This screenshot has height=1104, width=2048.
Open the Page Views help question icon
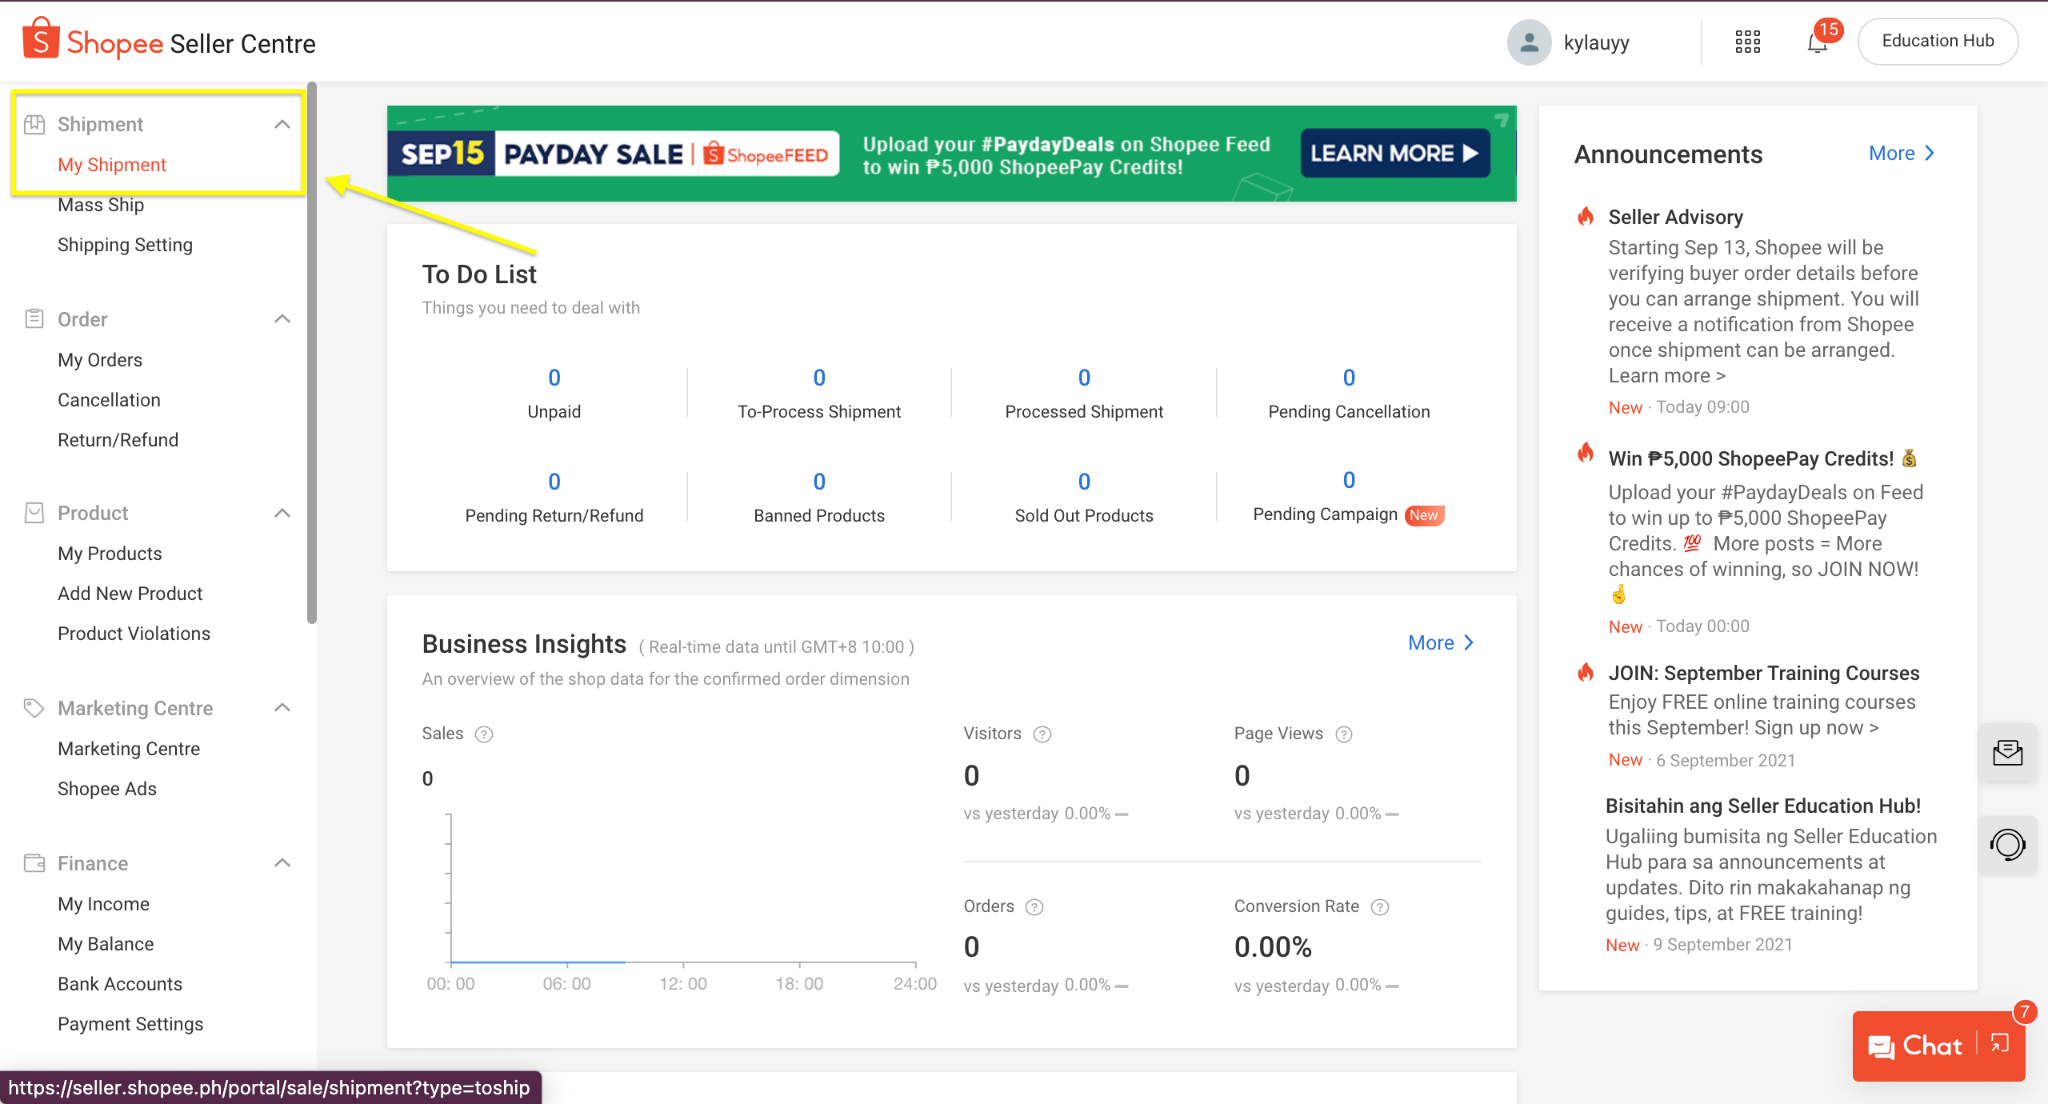tap(1344, 734)
